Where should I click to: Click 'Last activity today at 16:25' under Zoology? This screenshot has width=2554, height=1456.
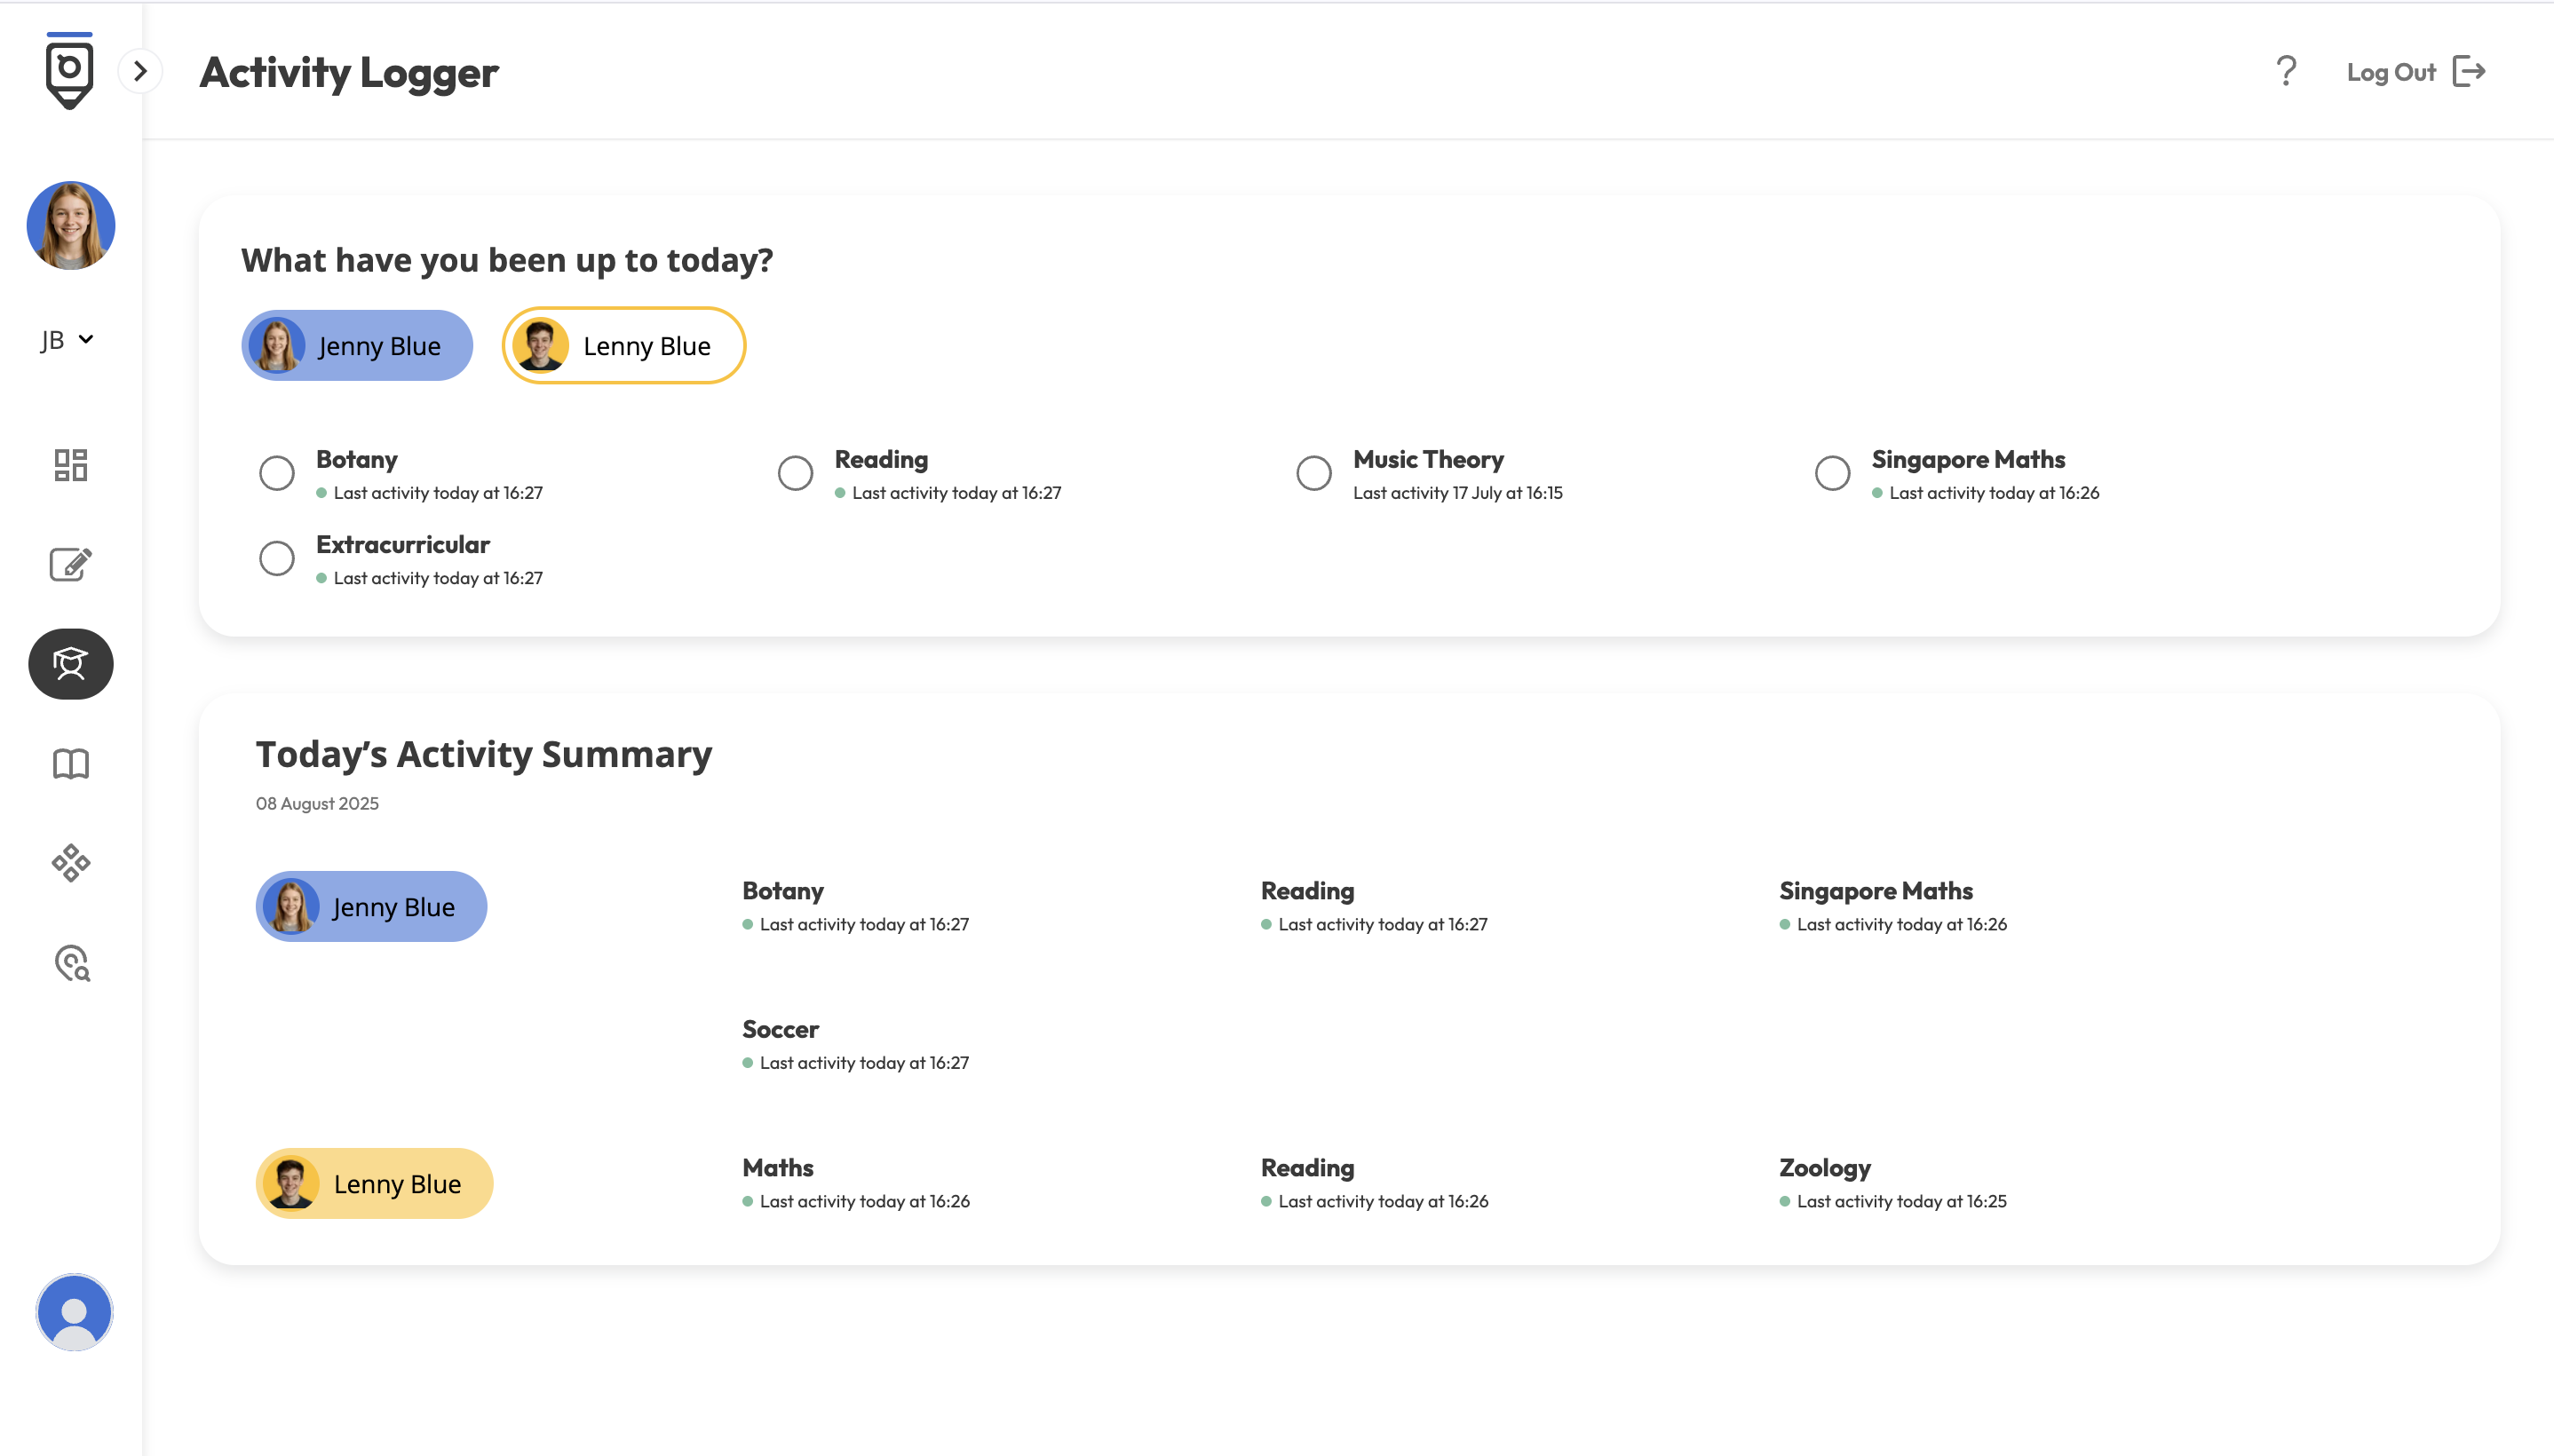(x=1902, y=1201)
